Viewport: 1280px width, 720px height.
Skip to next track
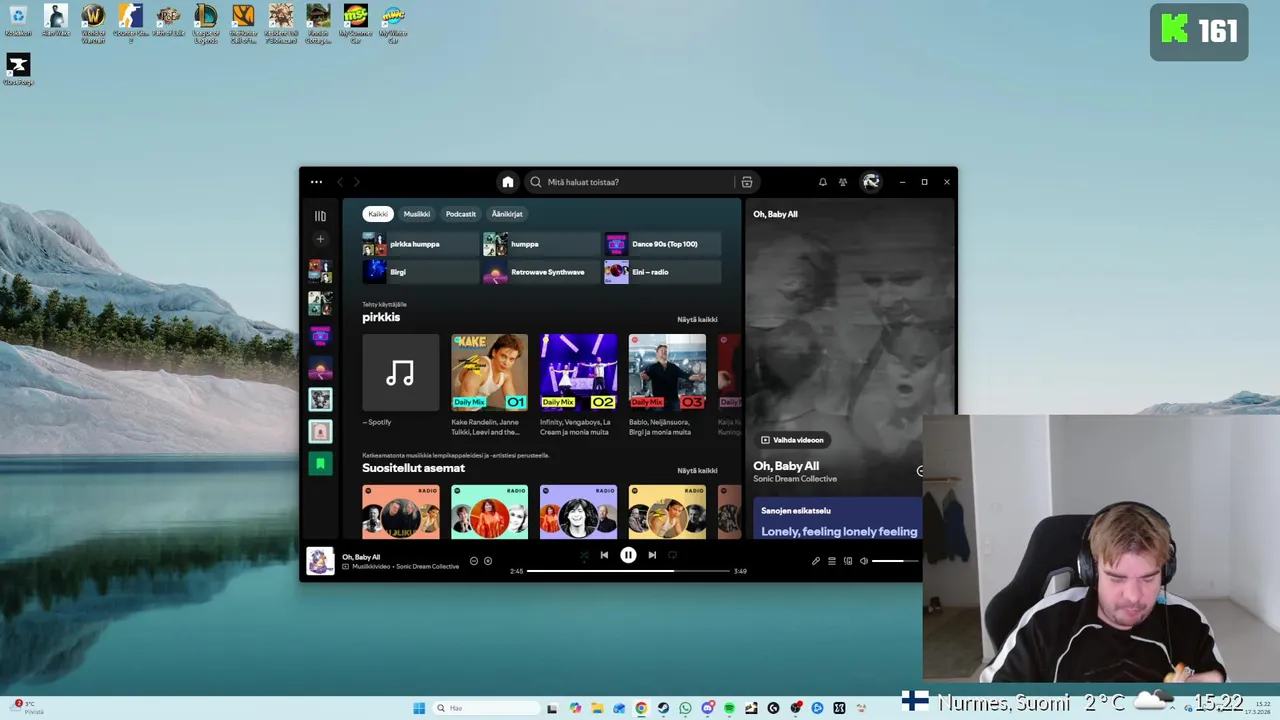[x=652, y=555]
